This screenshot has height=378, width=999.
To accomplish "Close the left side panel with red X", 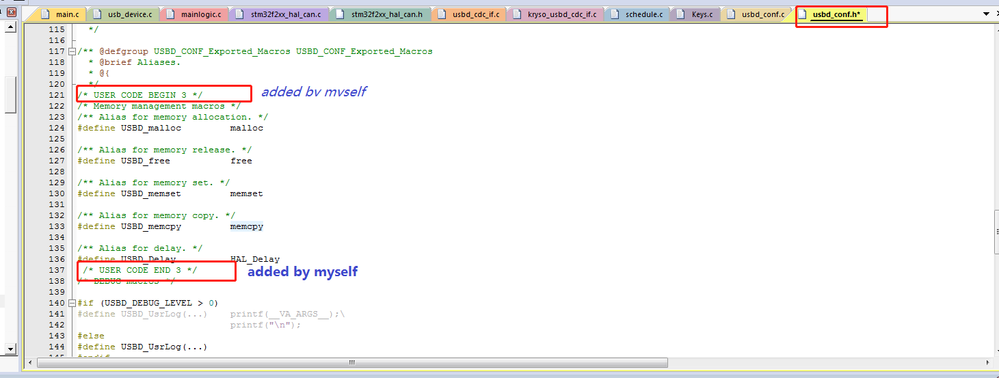I will (10, 11).
